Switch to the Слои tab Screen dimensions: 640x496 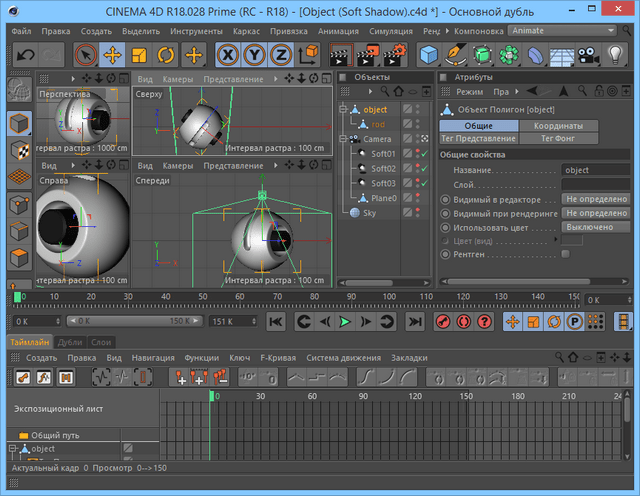tap(100, 341)
